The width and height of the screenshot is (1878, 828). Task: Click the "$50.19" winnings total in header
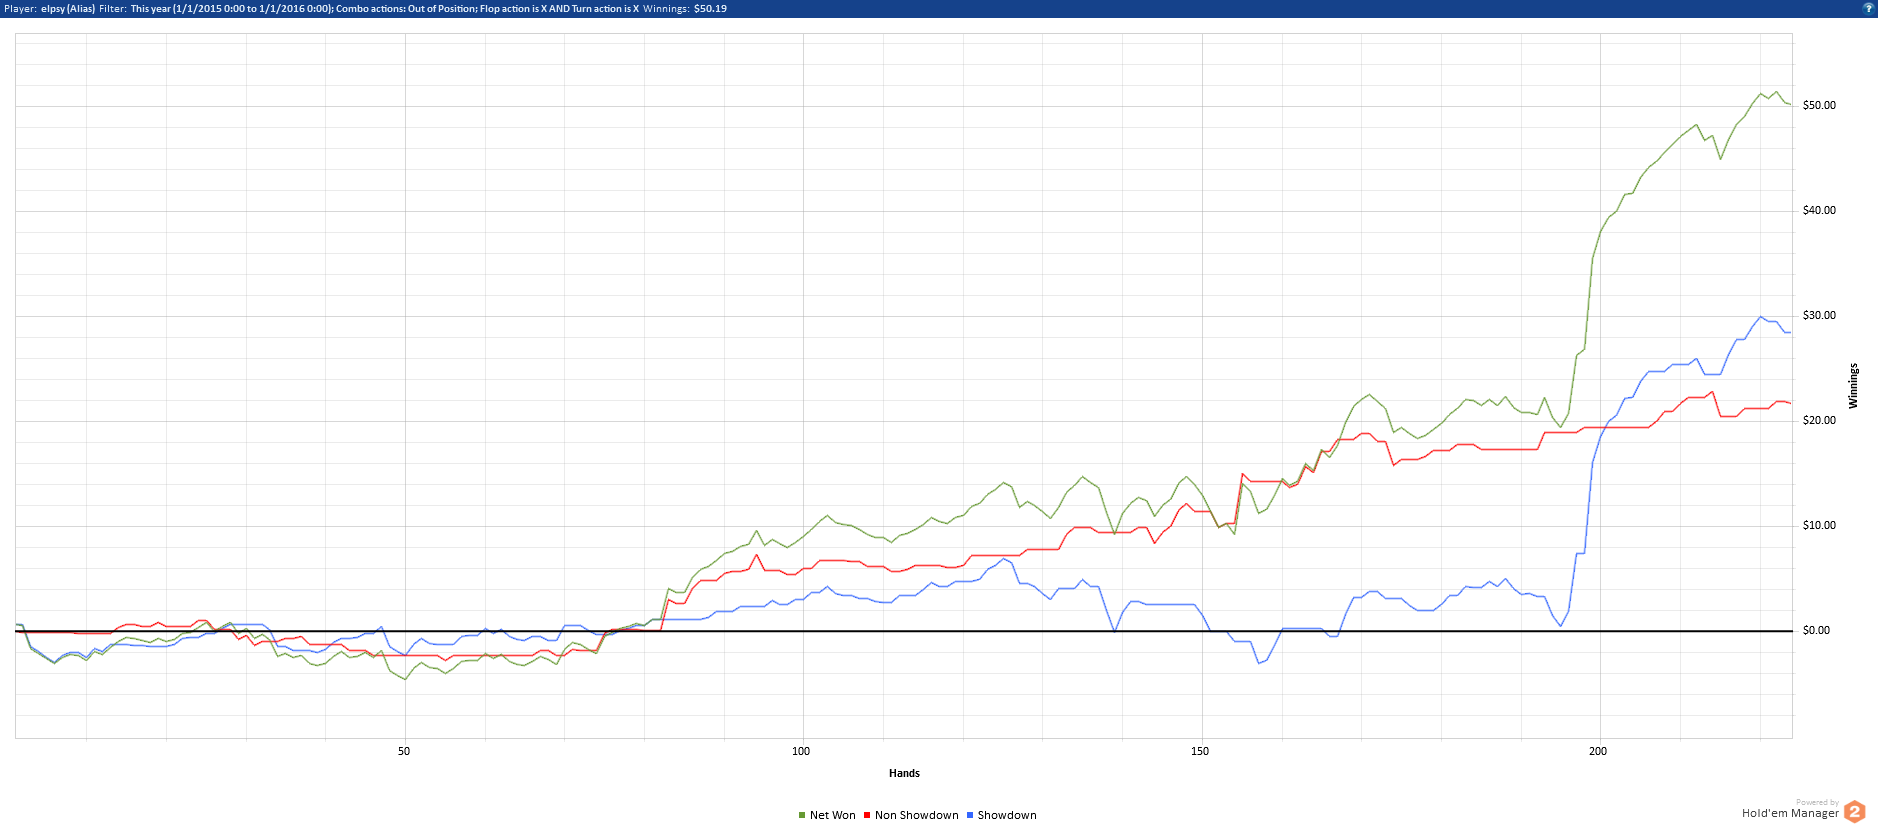tap(710, 8)
